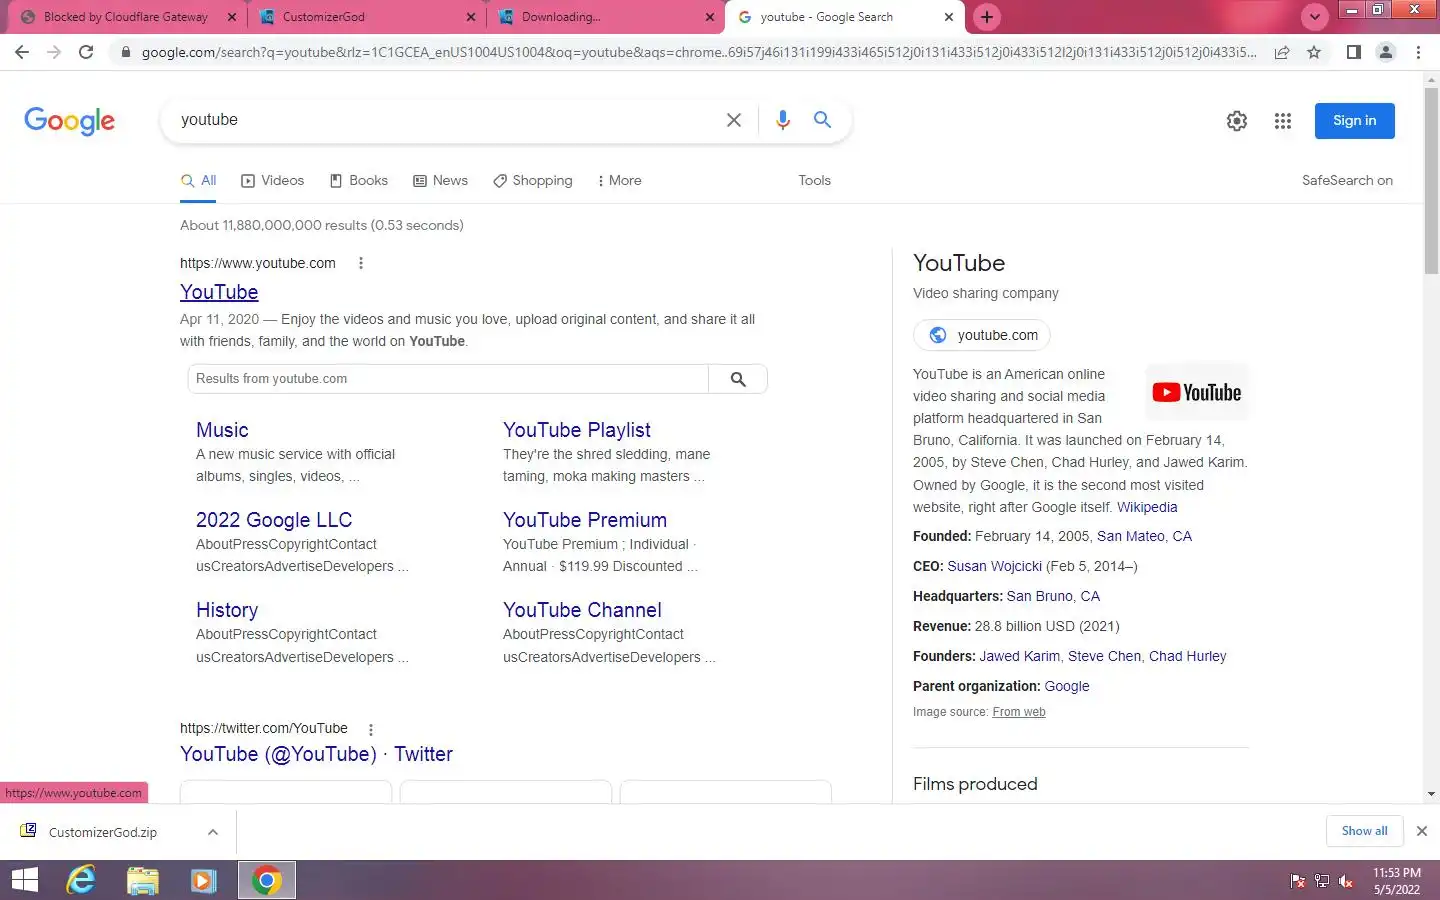Click the lock icon in address bar
The image size is (1440, 900).
click(125, 52)
